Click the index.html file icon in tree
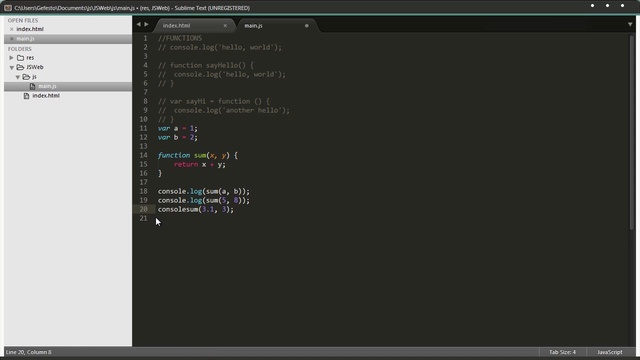 [26, 96]
